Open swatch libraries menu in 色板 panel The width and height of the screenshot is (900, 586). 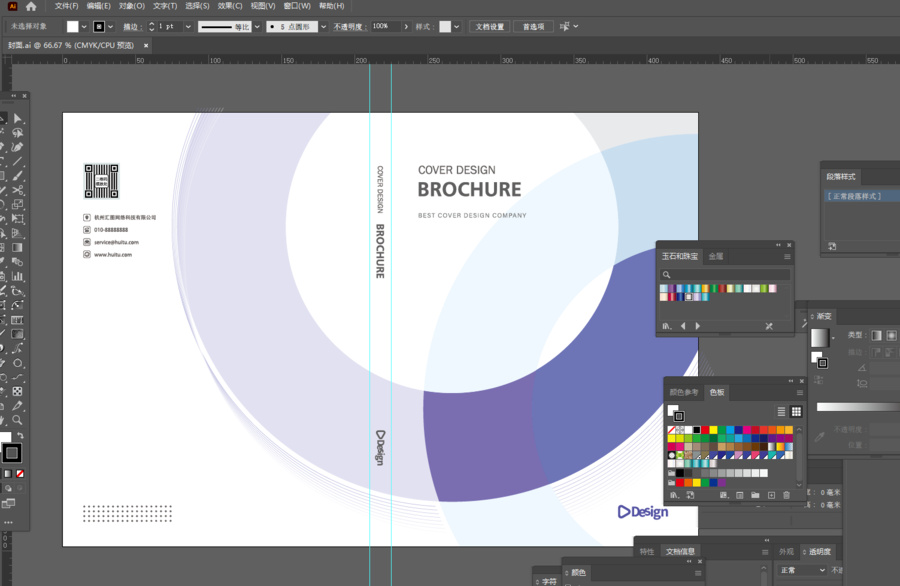(674, 495)
